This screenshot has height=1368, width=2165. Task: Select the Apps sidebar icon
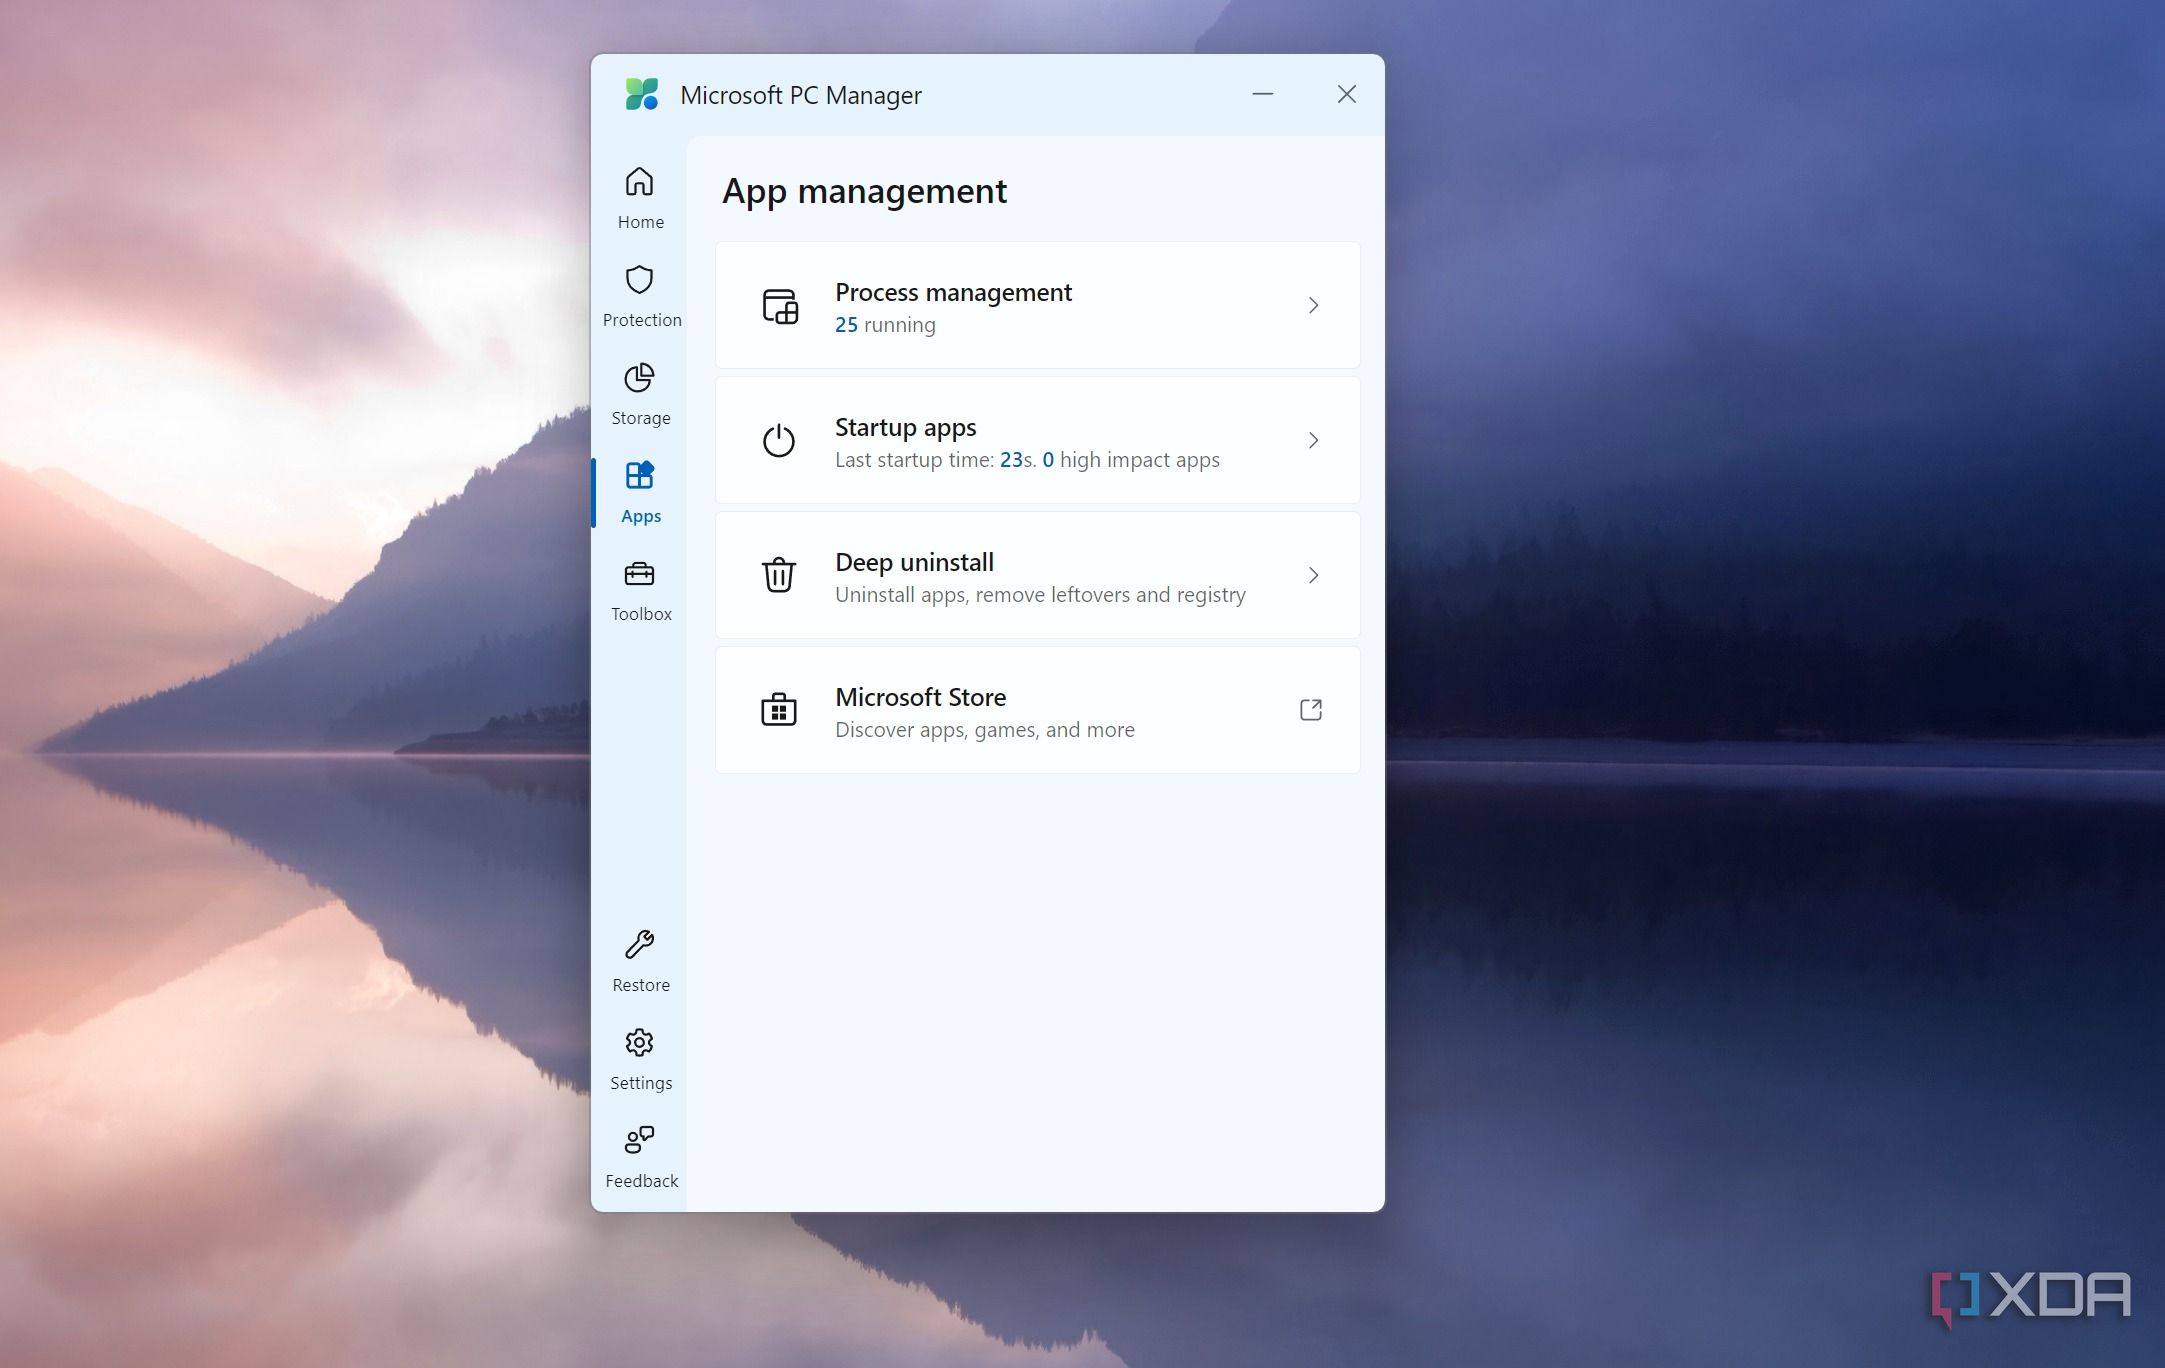[639, 475]
